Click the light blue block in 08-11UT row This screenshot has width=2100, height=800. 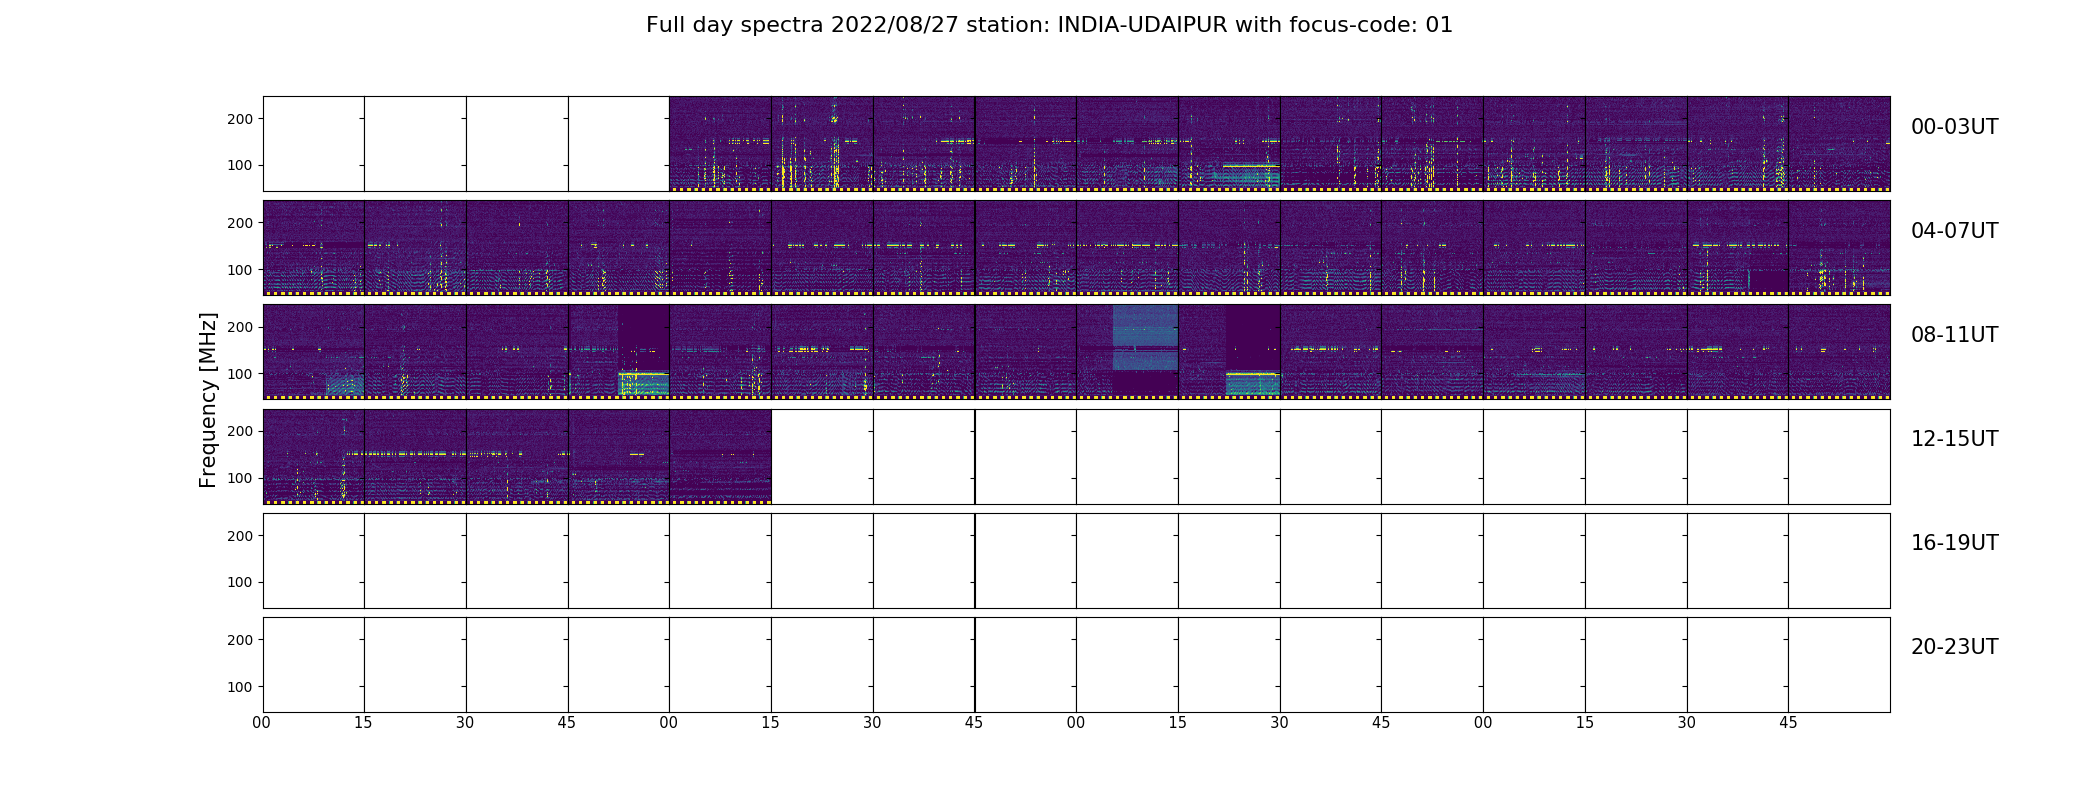(1145, 338)
